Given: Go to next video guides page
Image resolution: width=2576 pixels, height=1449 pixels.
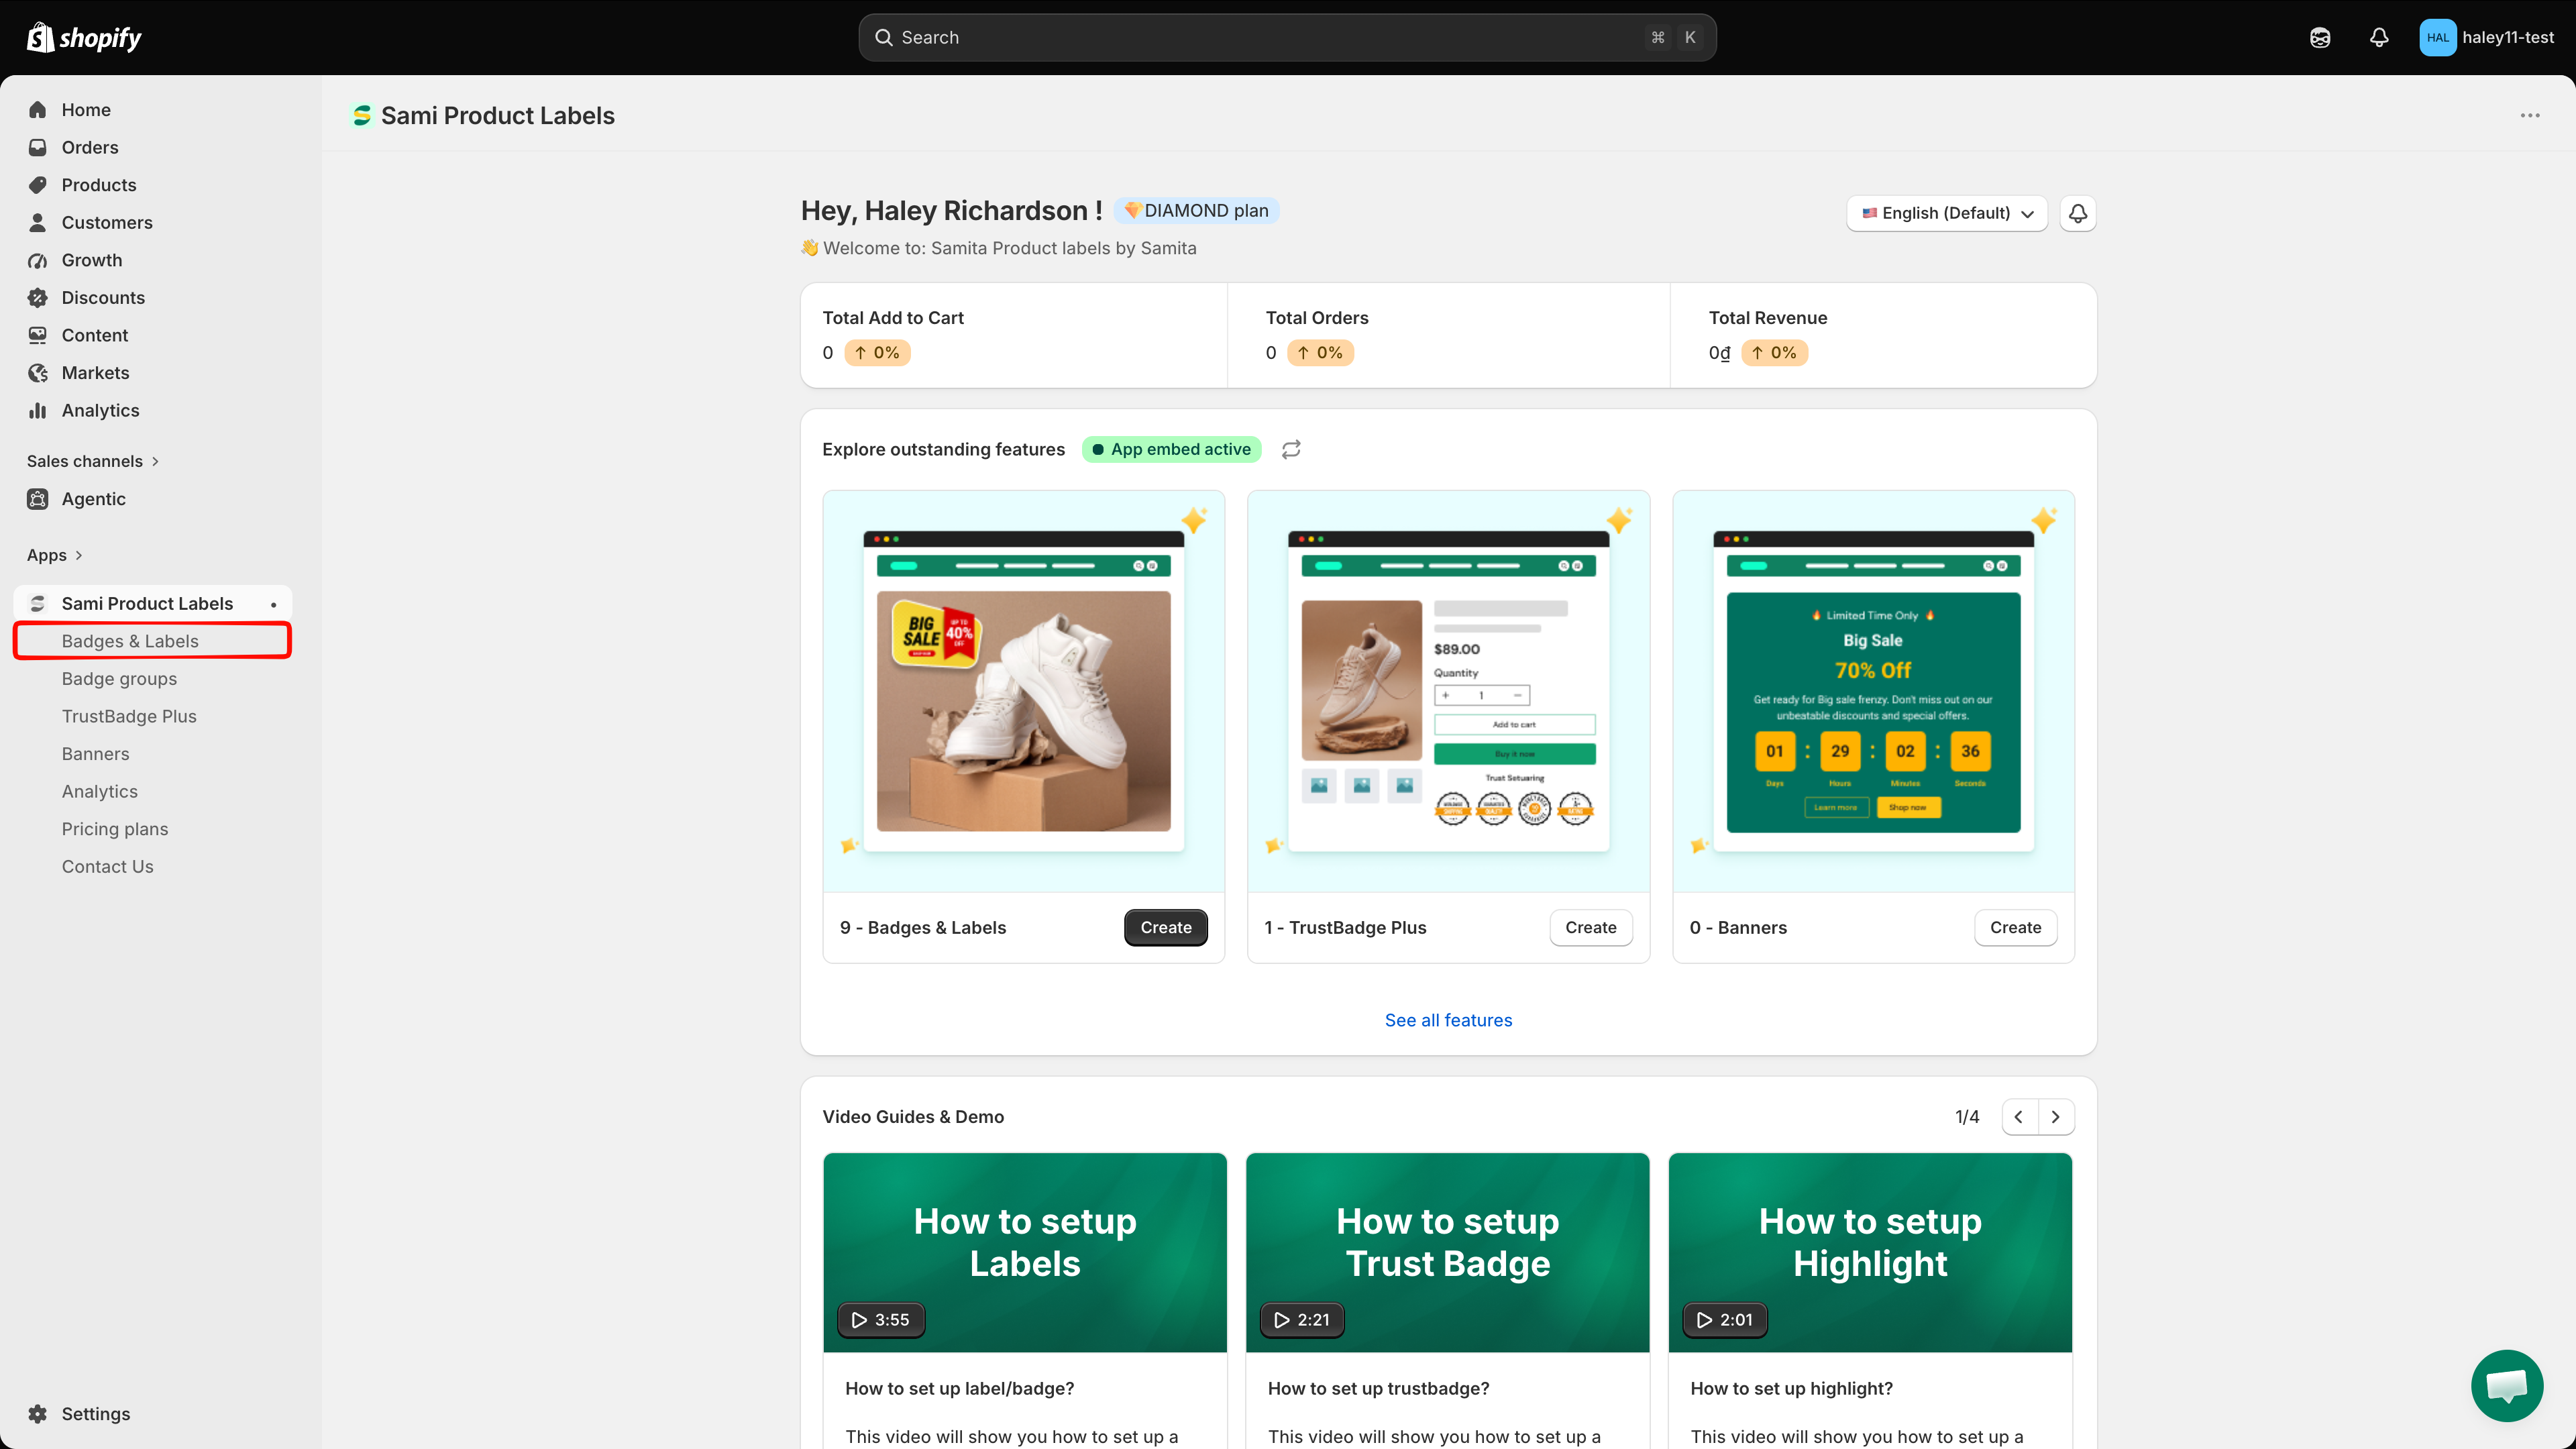Looking at the screenshot, I should [2055, 1117].
